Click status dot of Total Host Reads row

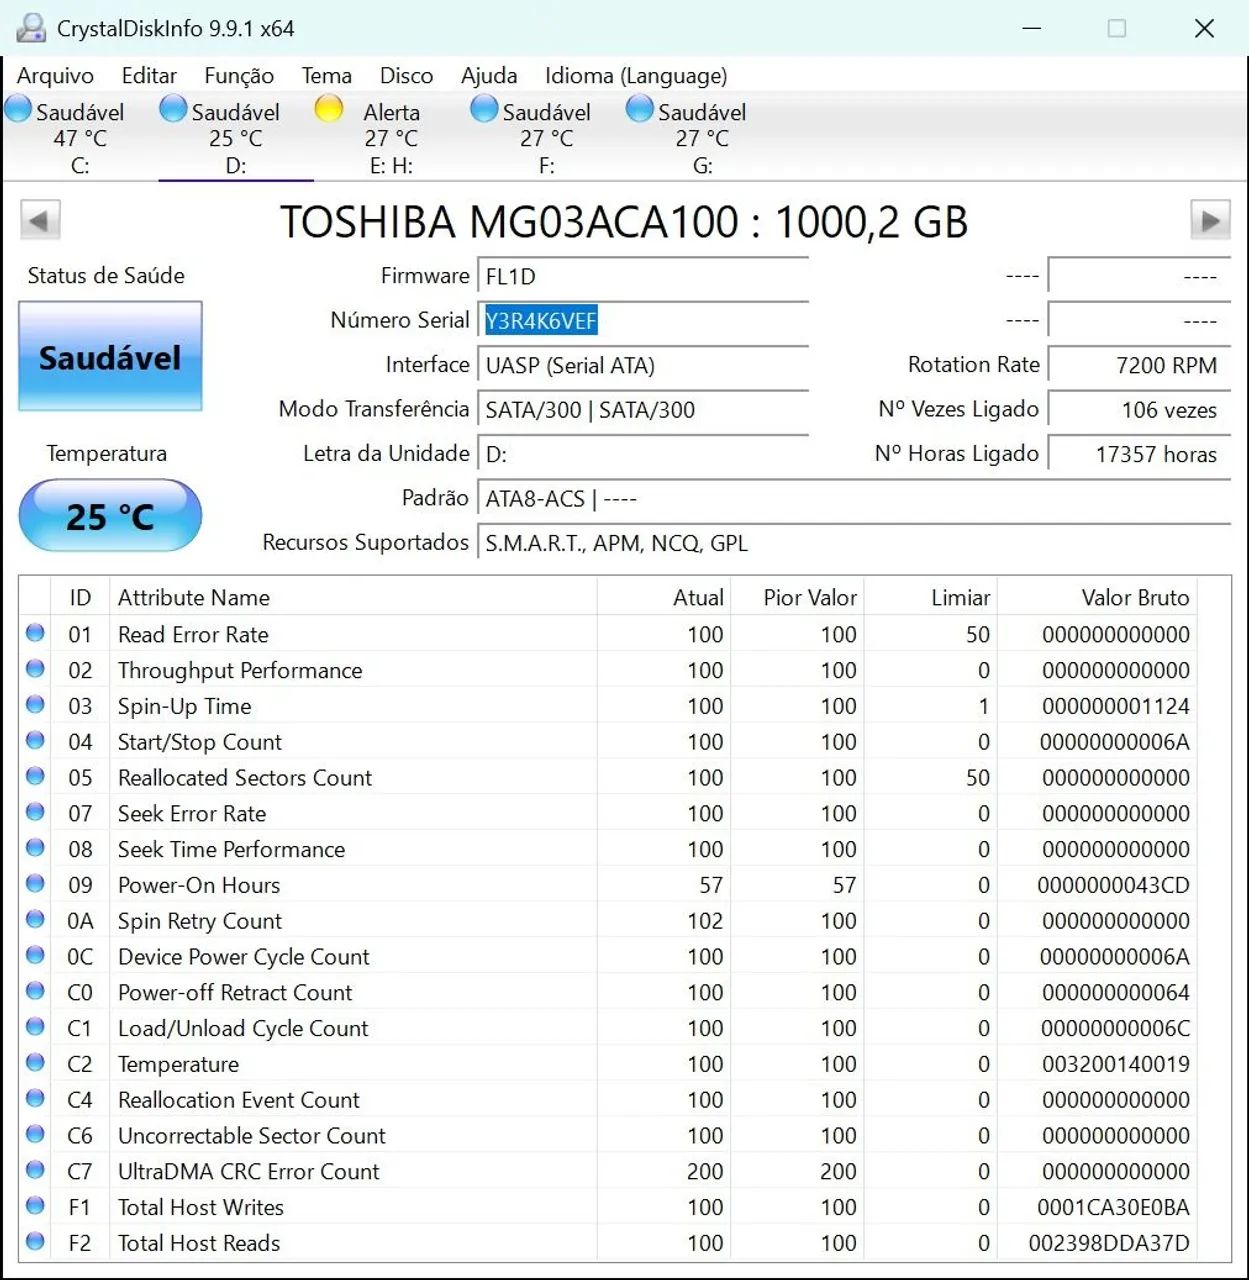(x=35, y=1241)
